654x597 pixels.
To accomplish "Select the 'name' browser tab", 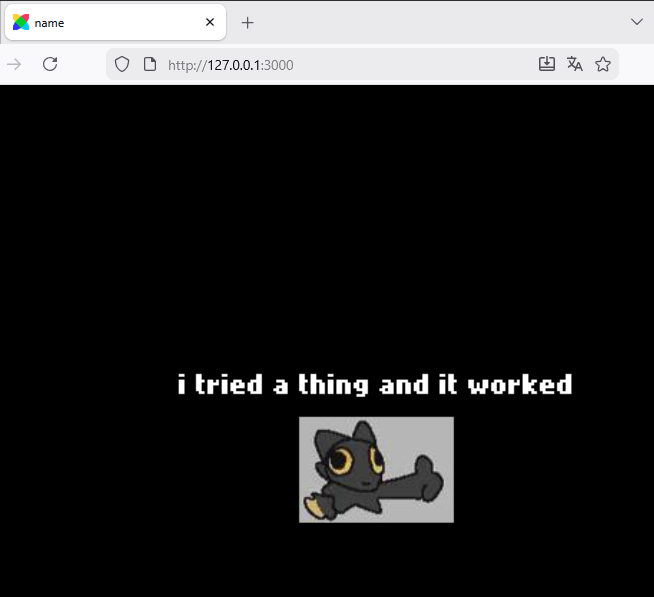I will tap(116, 23).
